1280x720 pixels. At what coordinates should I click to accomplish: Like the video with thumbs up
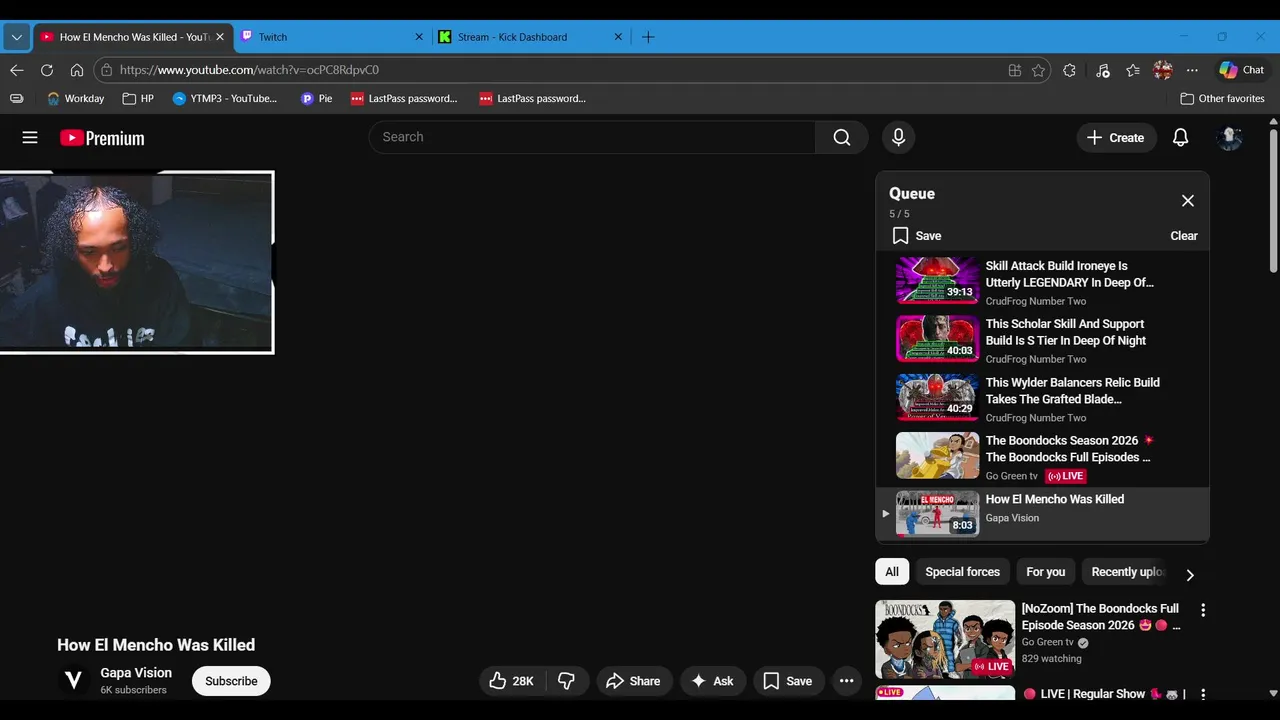(512, 681)
